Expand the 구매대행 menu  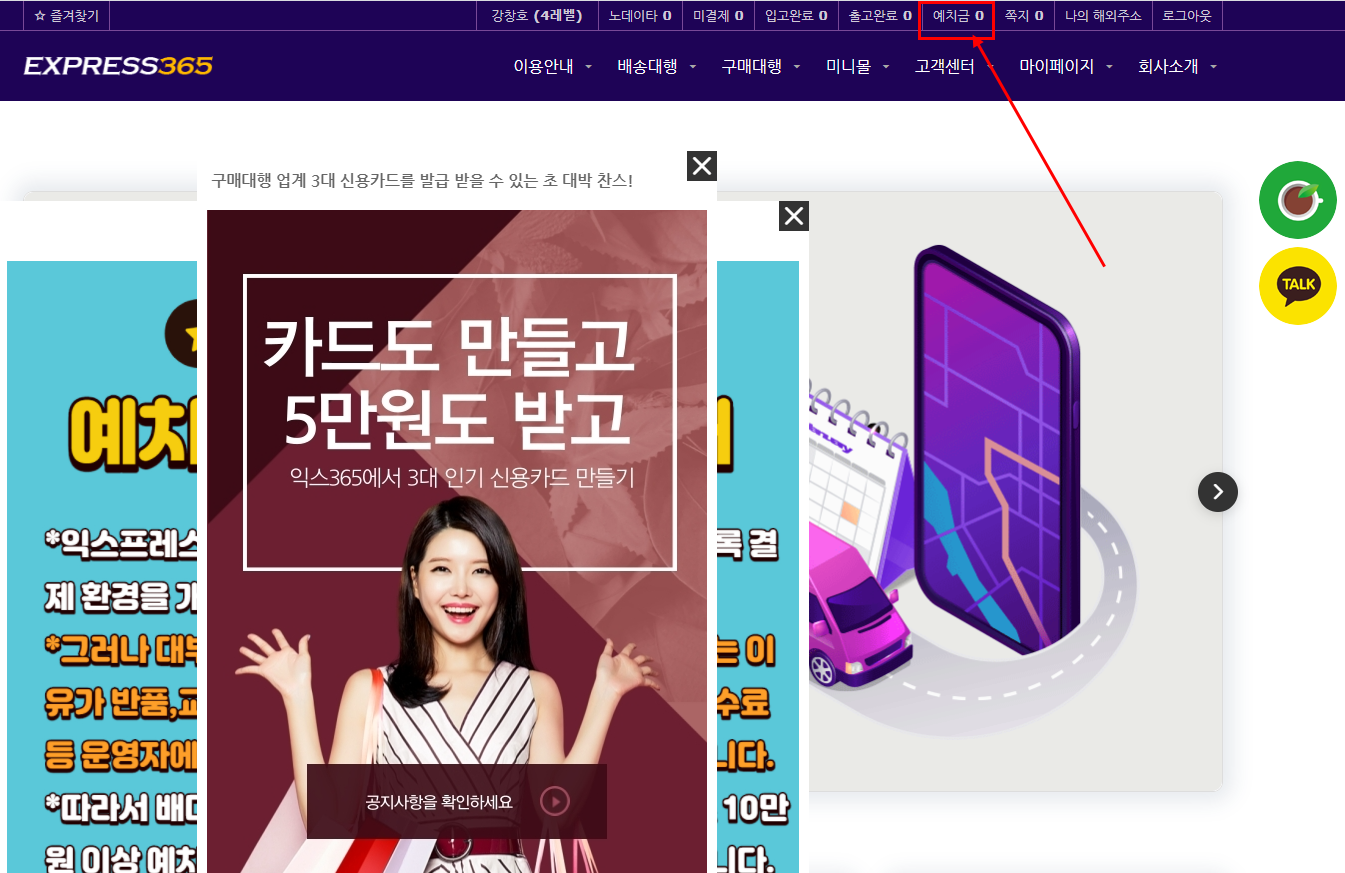pos(761,67)
